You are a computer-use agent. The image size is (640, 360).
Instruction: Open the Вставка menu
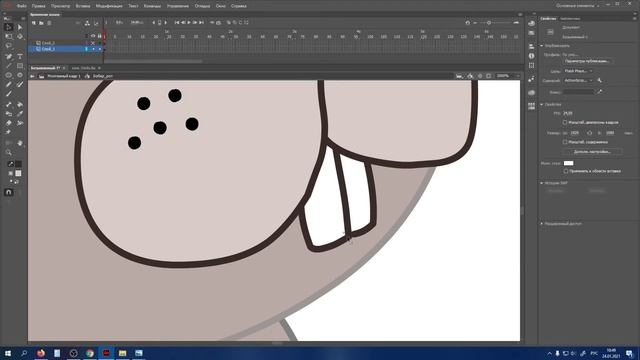click(x=83, y=6)
